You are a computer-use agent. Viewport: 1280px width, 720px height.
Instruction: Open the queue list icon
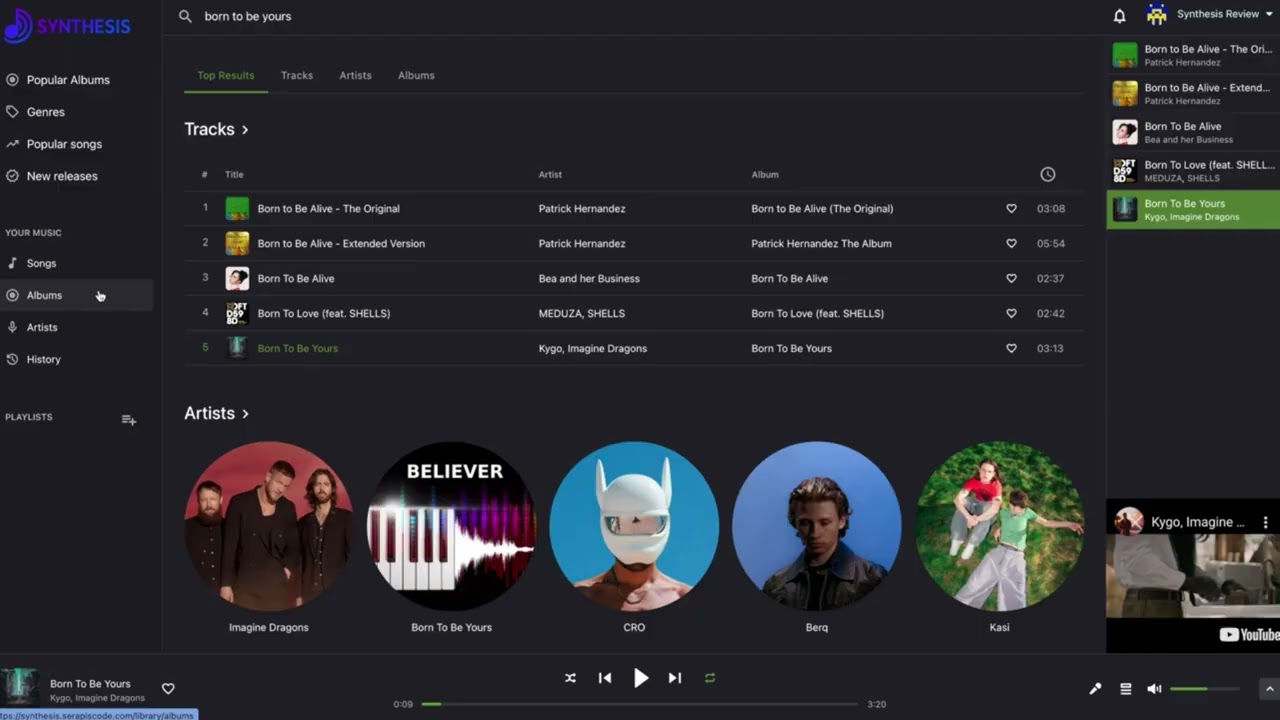tap(1125, 689)
